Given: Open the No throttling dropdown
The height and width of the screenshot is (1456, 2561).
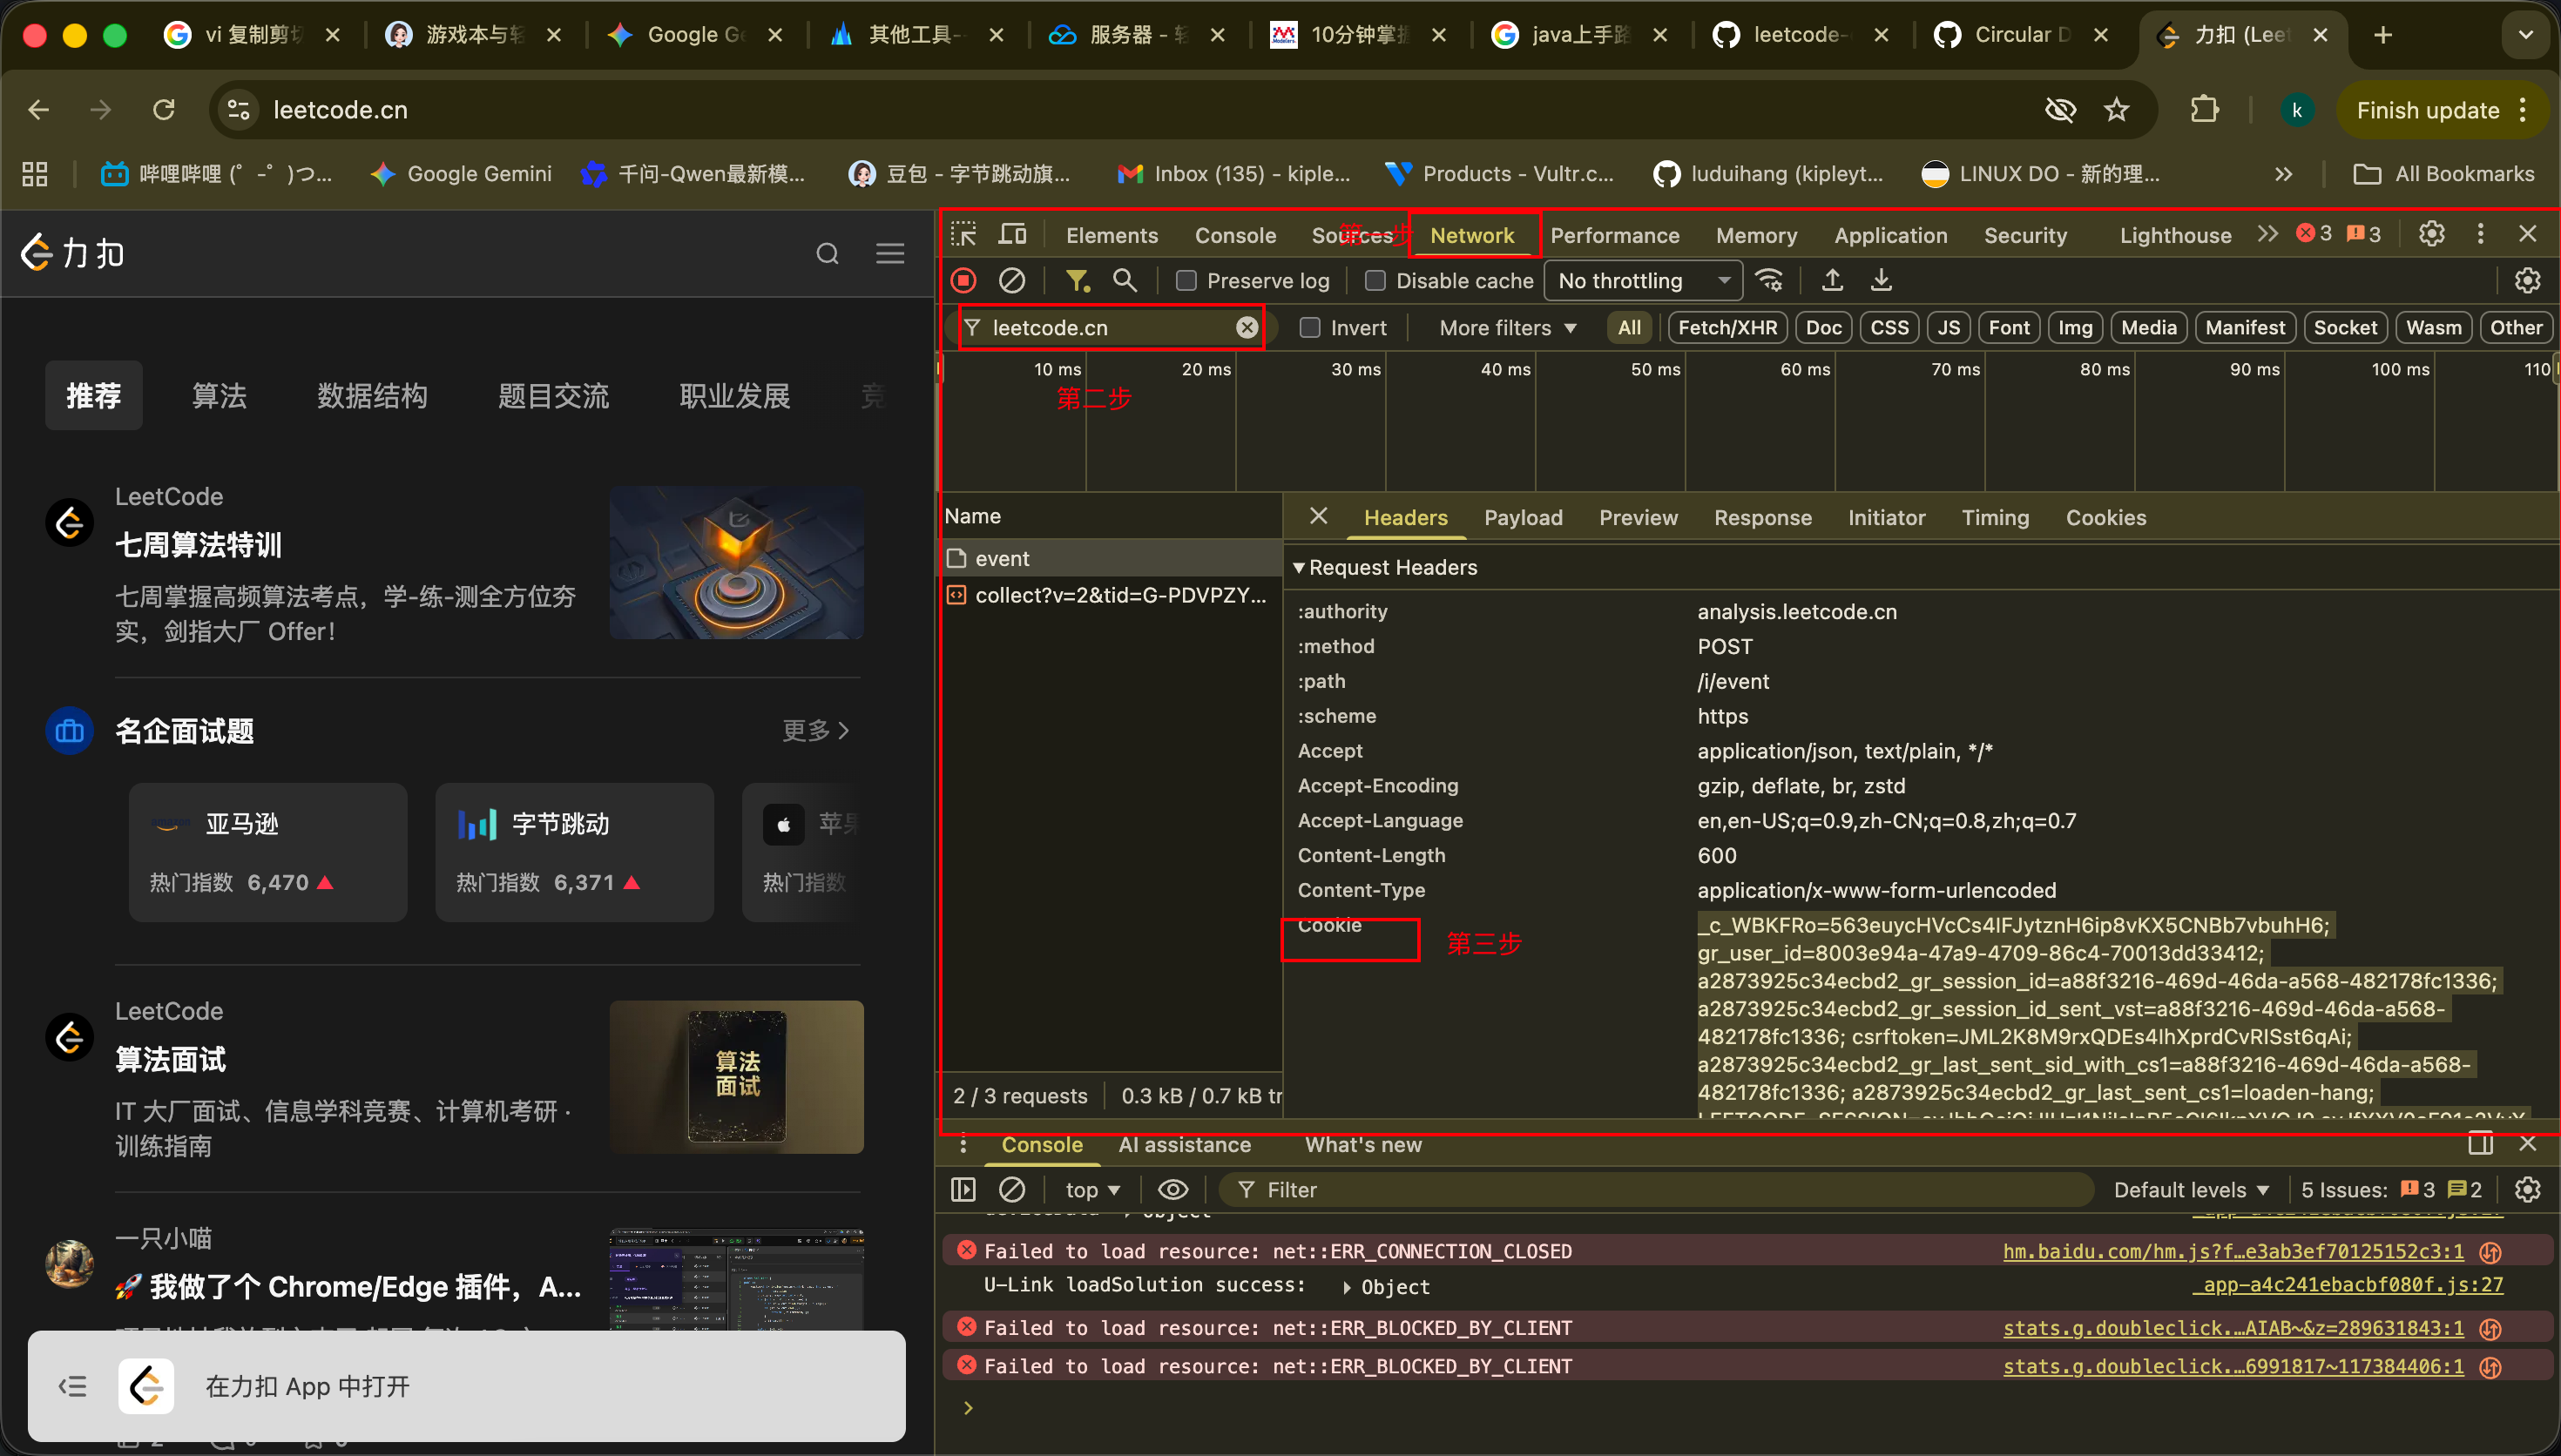Looking at the screenshot, I should click(1642, 281).
